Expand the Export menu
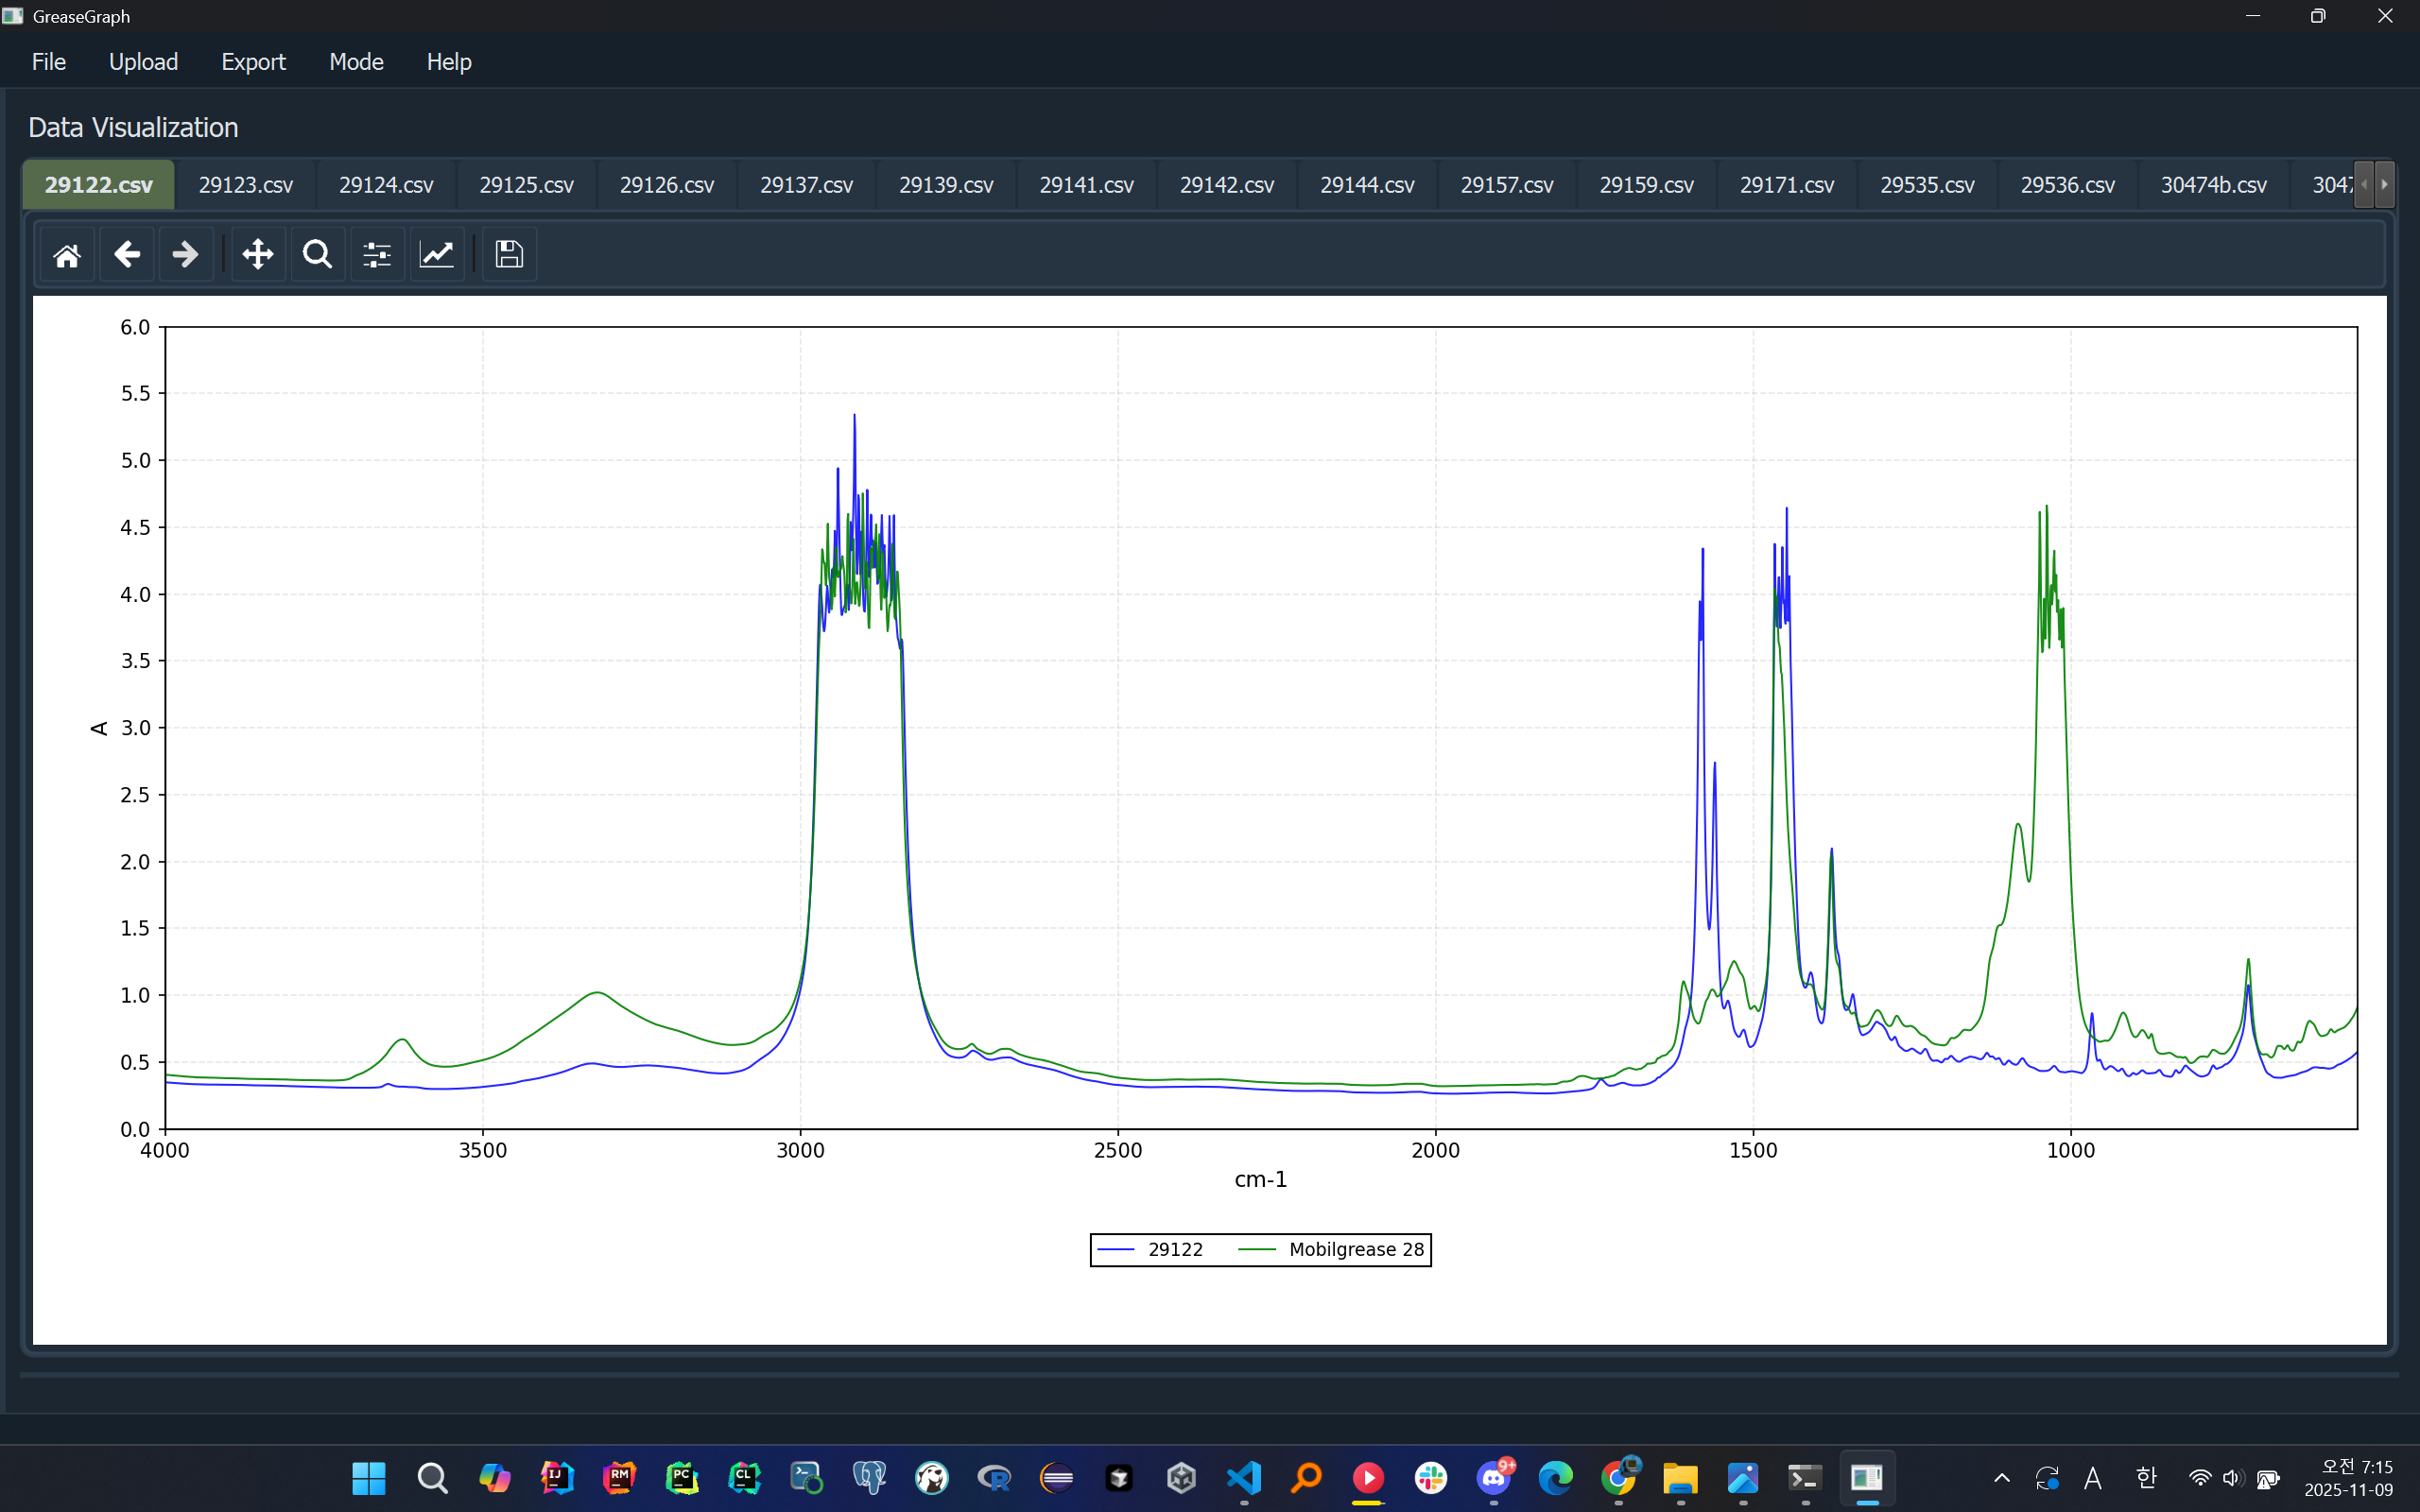2420x1512 pixels. tap(253, 62)
